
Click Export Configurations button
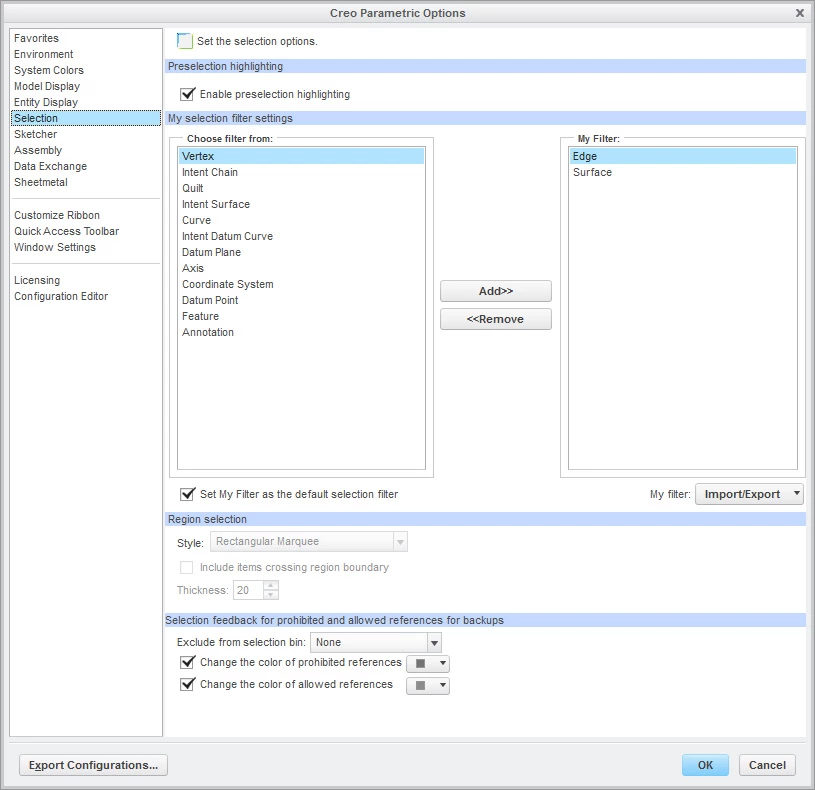(94, 765)
